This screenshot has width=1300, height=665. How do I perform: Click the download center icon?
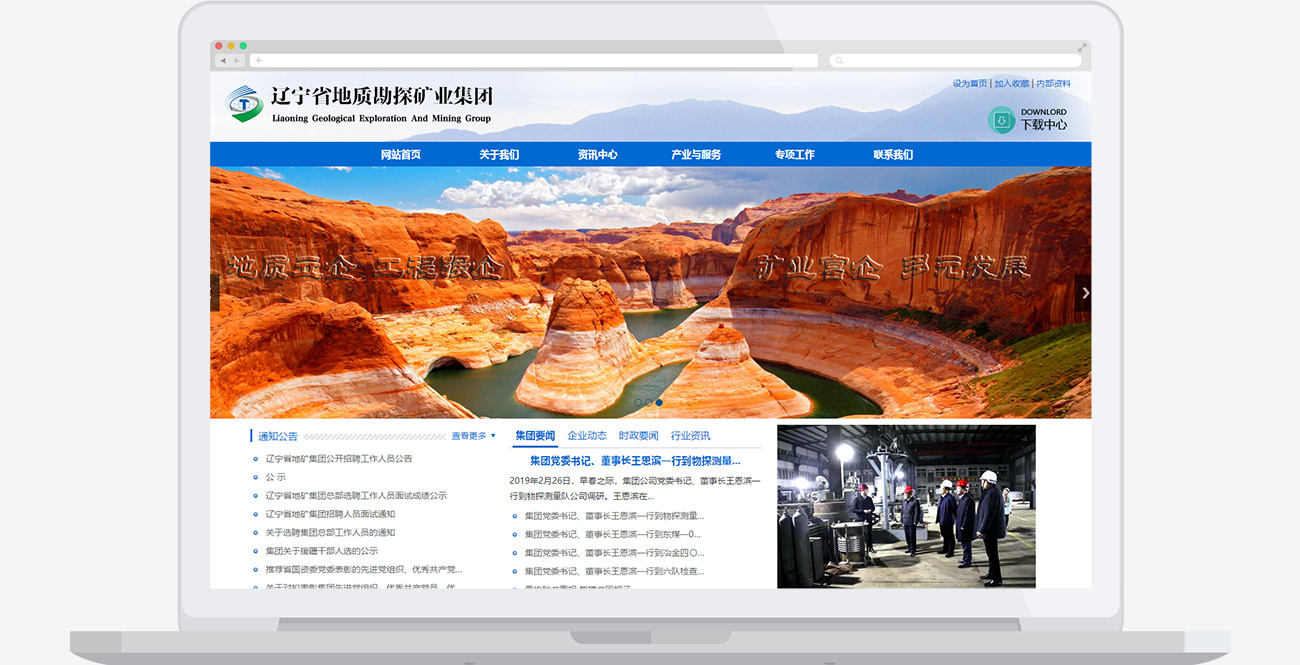click(x=1001, y=120)
